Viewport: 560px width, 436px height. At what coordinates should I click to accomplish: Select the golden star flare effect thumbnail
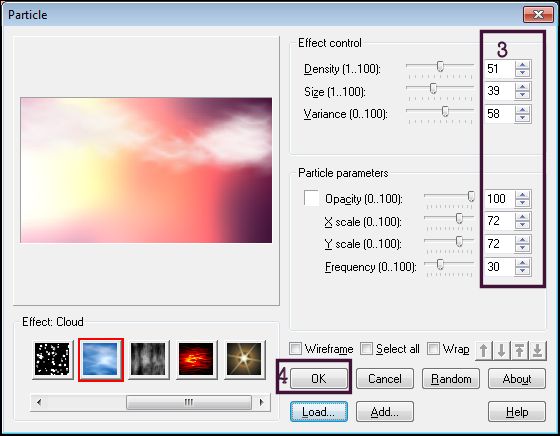click(x=244, y=359)
